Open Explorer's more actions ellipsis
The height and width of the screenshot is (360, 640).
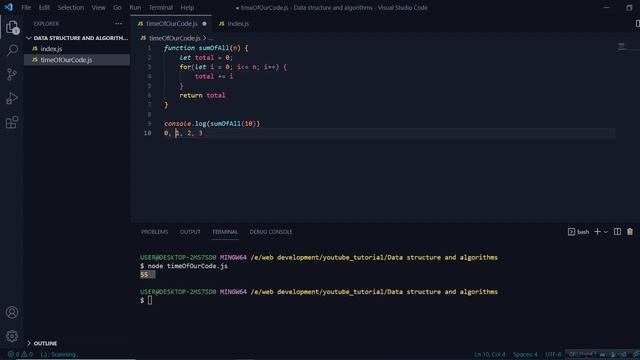[x=118, y=24]
